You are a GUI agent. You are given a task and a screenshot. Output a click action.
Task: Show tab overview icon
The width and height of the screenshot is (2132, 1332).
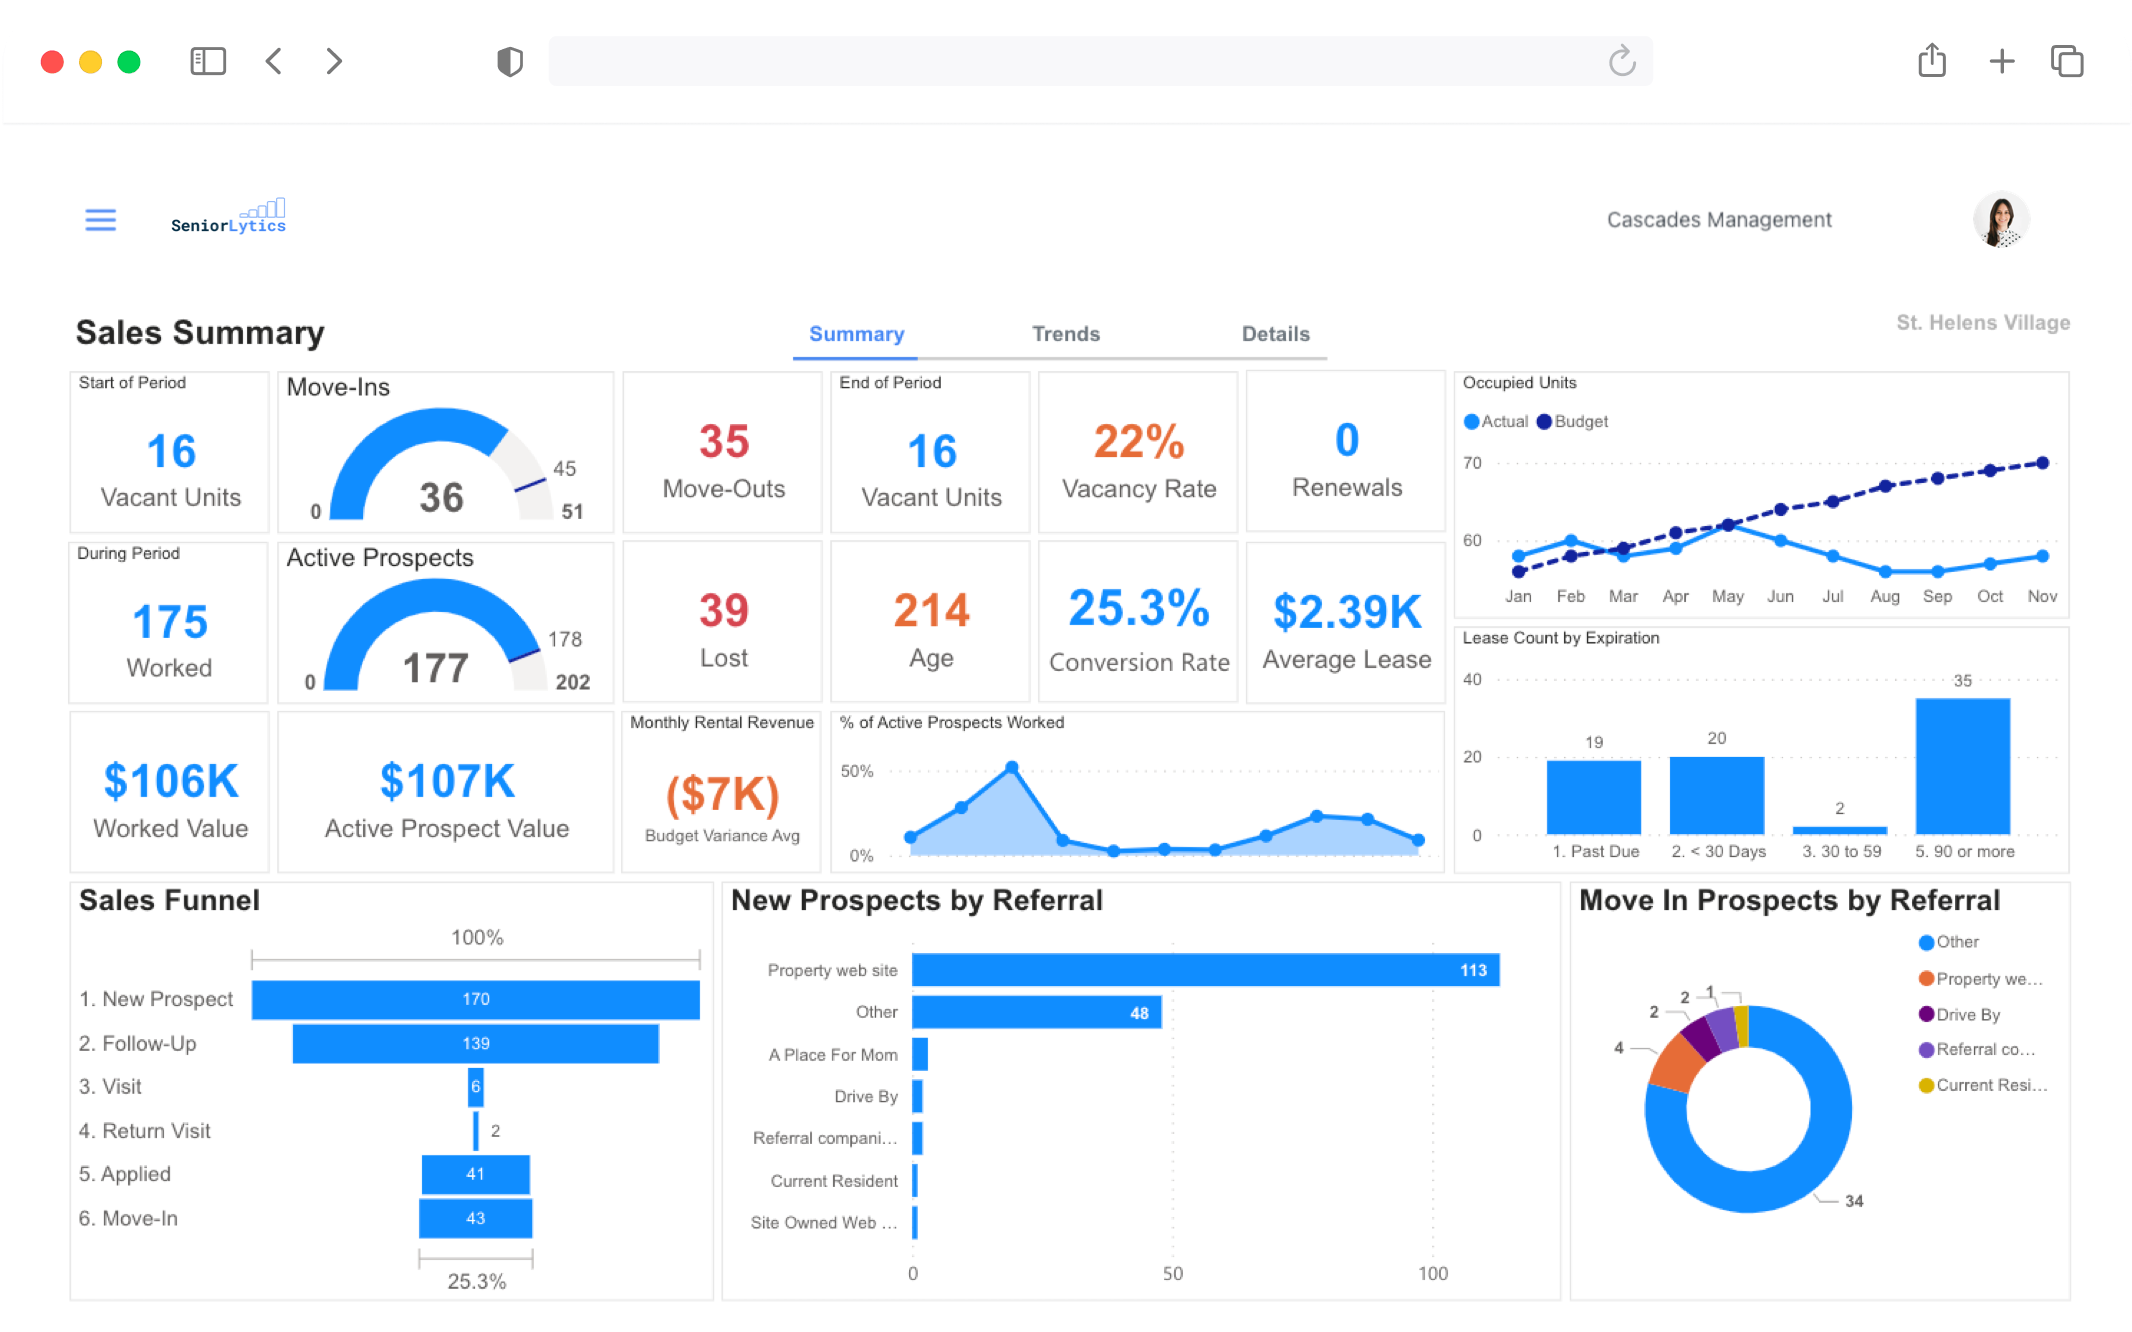point(2066,62)
